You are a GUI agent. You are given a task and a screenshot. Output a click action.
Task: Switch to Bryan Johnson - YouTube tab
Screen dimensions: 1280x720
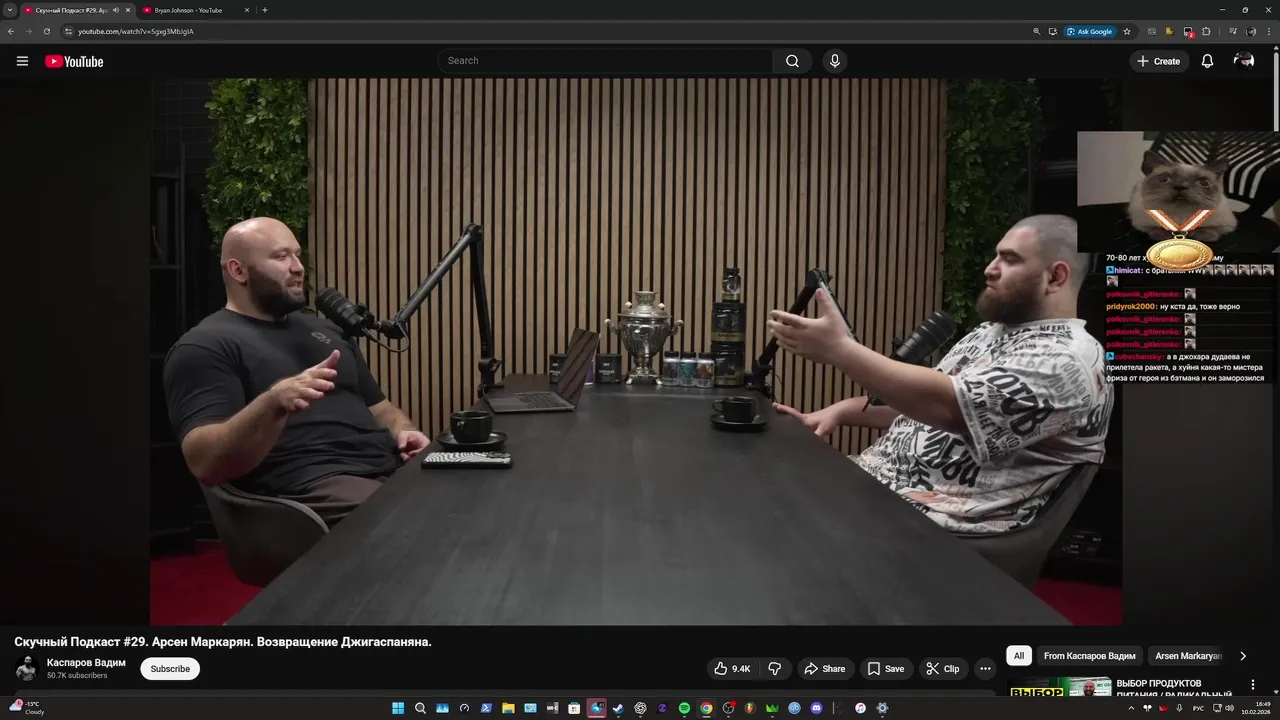coord(195,10)
